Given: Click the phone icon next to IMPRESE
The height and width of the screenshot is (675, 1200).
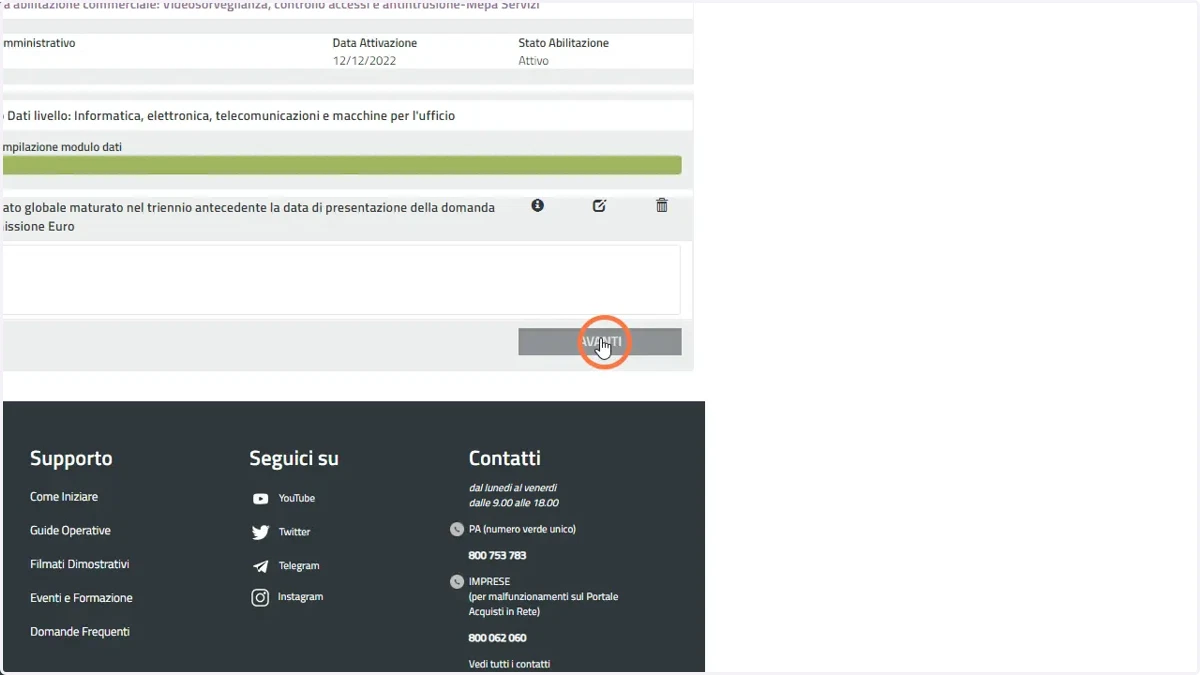Looking at the screenshot, I should 457,581.
